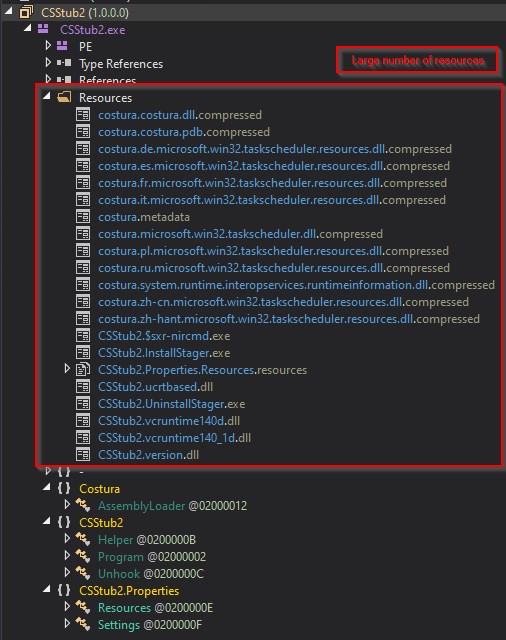Click the Type References node icon
Viewport: 506px width, 640px height.
(64, 63)
